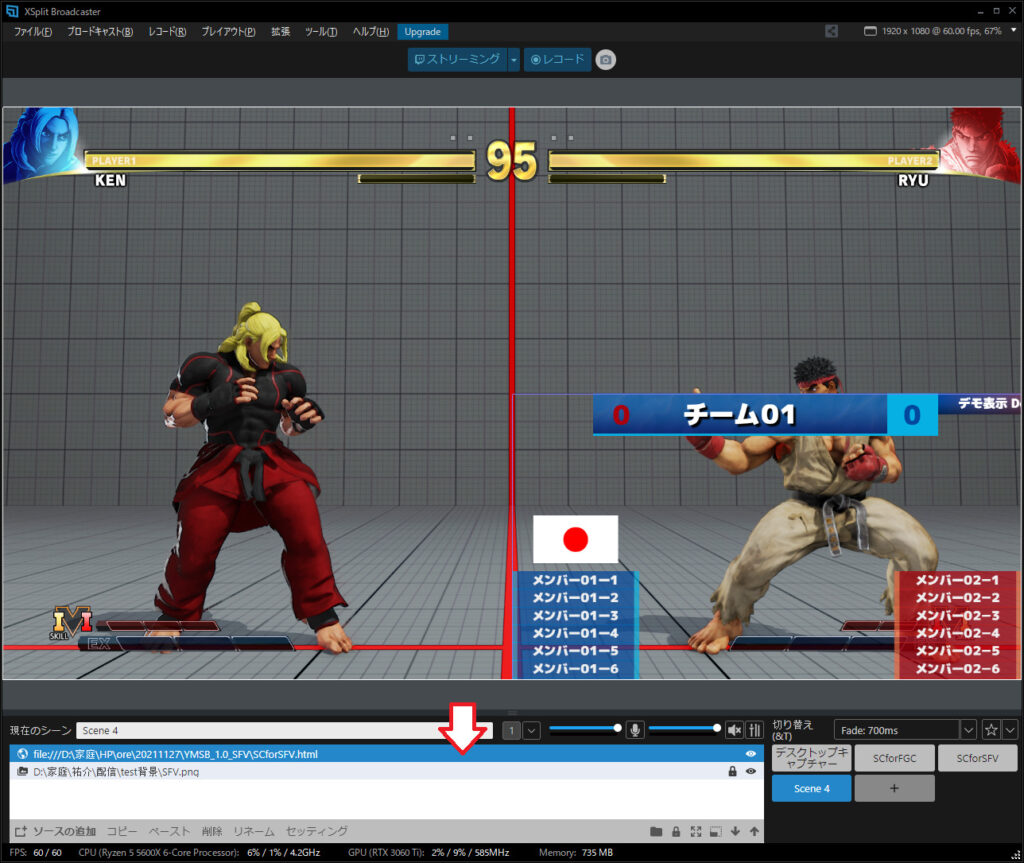Open the ヘルプ menu
Image resolution: width=1024 pixels, height=863 pixels.
click(x=370, y=31)
